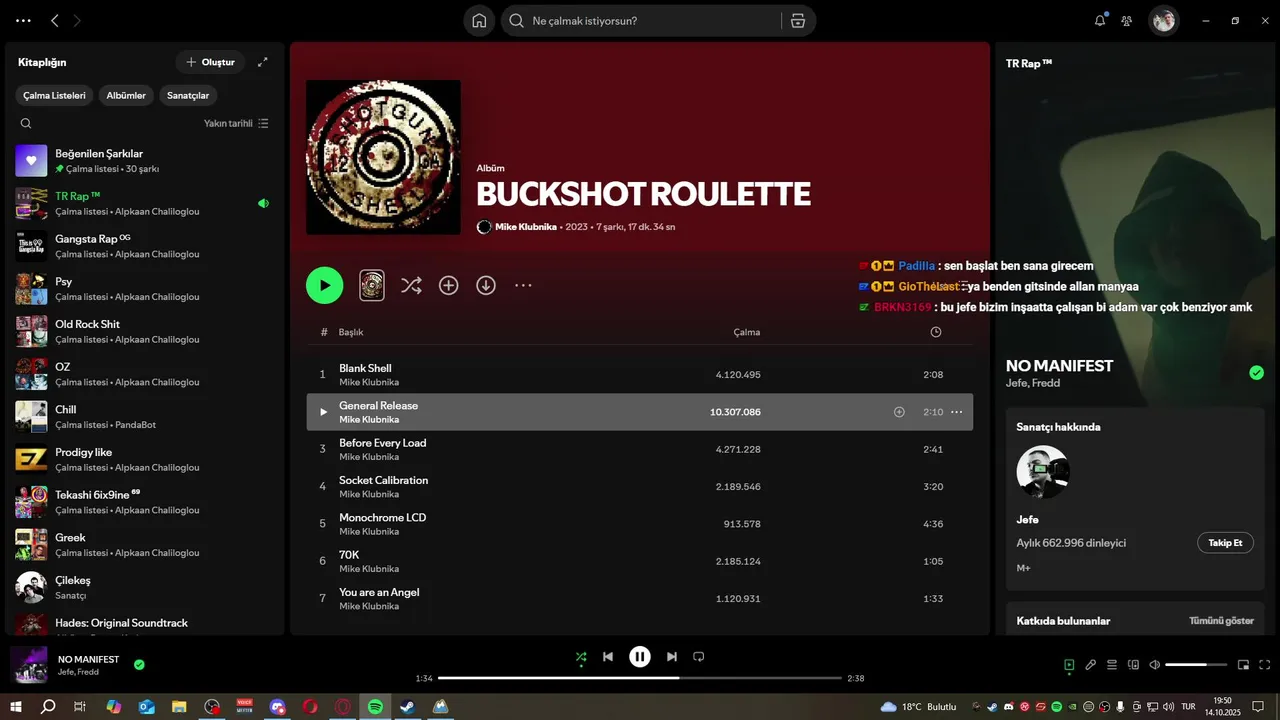Screen dimensions: 1280x720
Task: Open the Yakın tarihli sort dropdown
Action: point(236,124)
